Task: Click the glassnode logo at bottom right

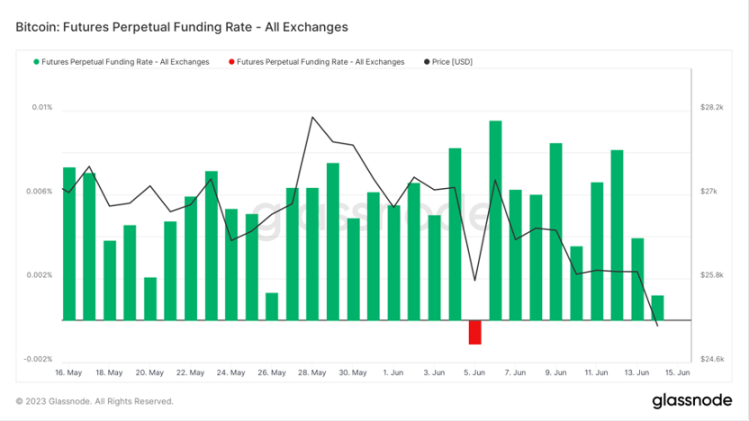Action: coord(692,400)
